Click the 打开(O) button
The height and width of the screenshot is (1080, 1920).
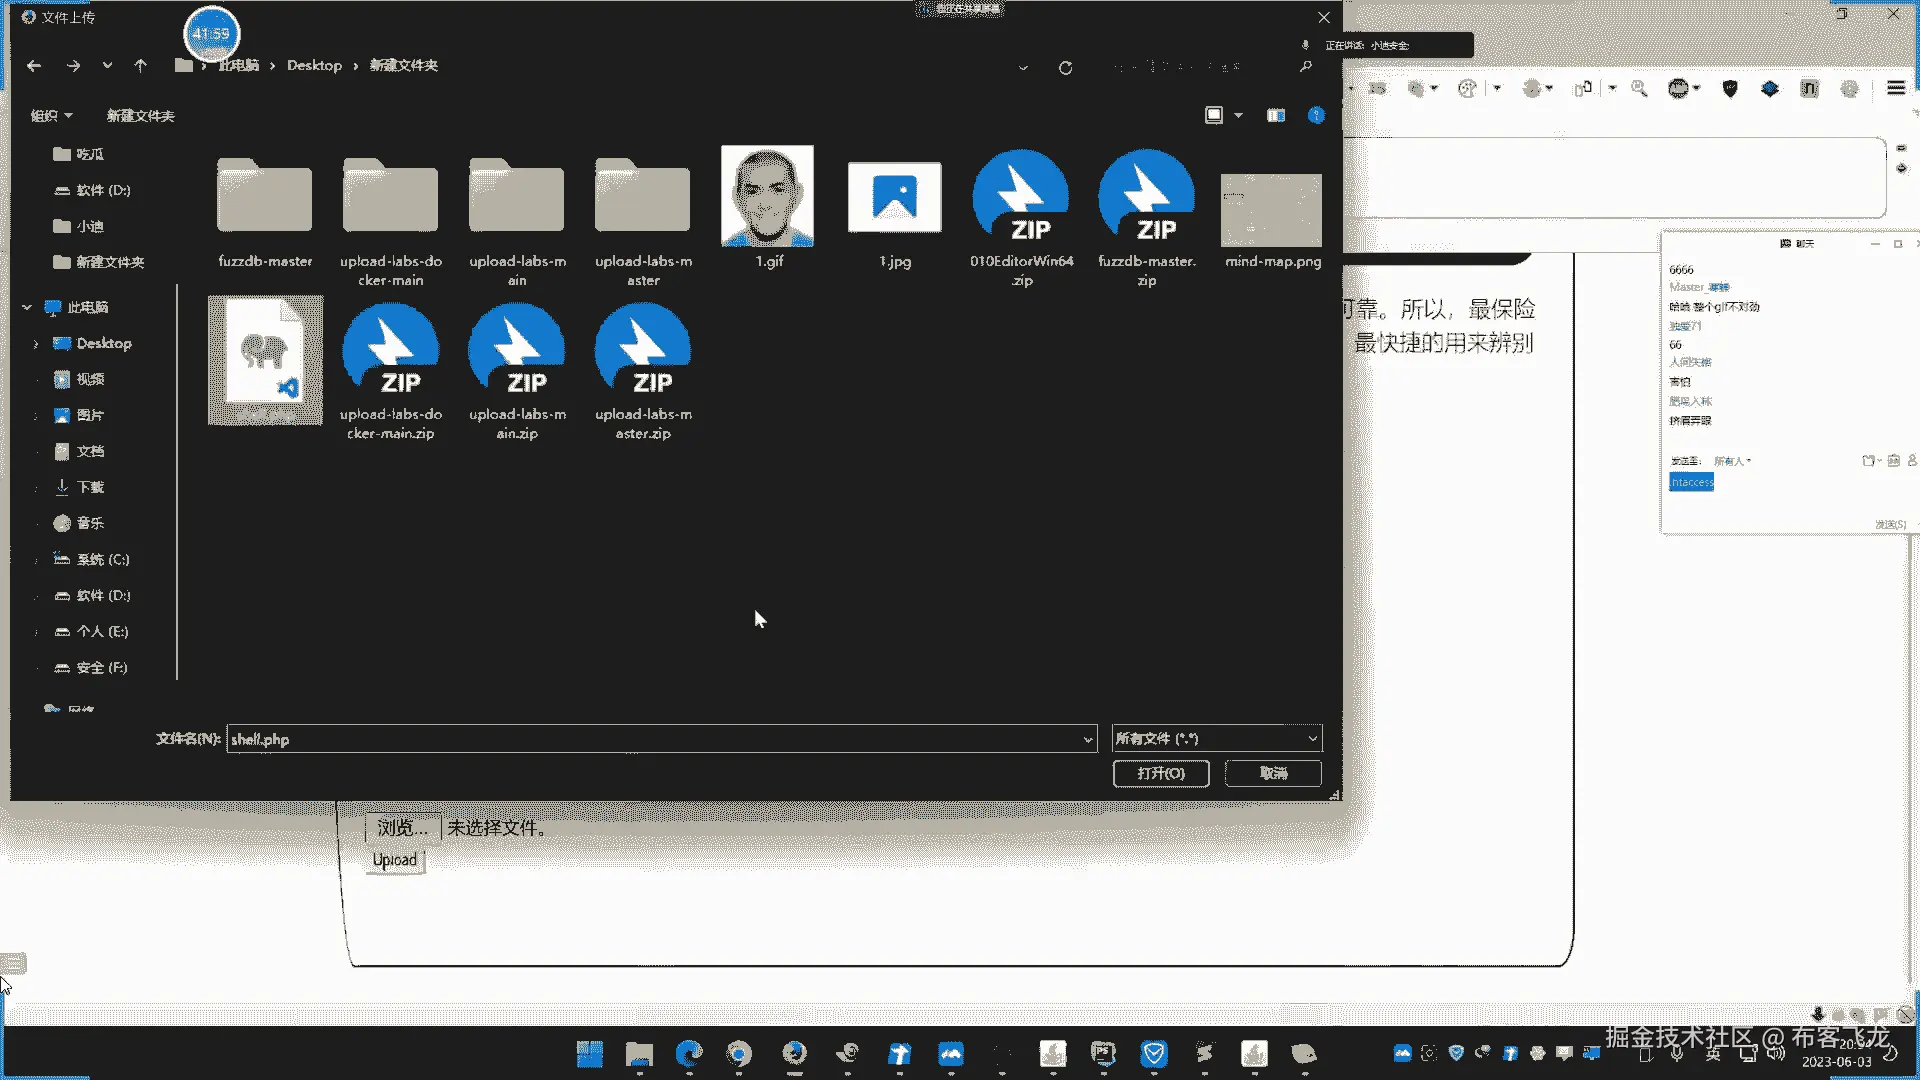[x=1160, y=773]
